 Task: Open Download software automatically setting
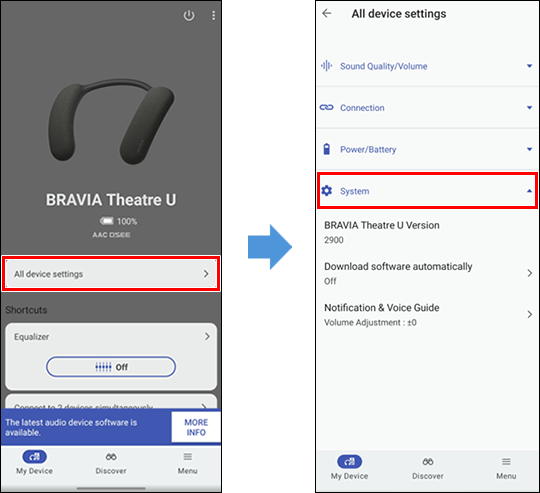427,273
